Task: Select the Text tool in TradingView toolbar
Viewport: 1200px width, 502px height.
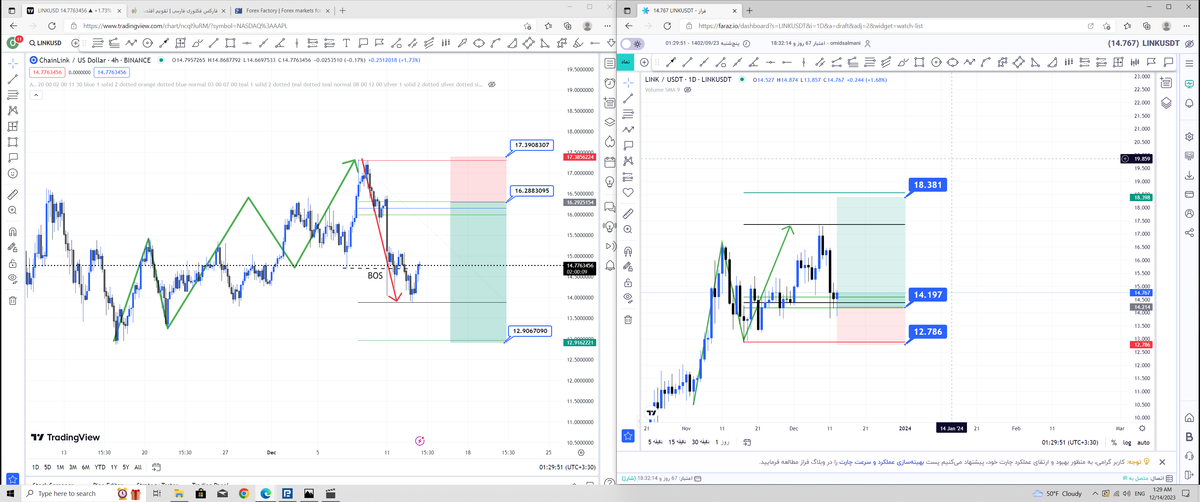Action: pos(346,43)
